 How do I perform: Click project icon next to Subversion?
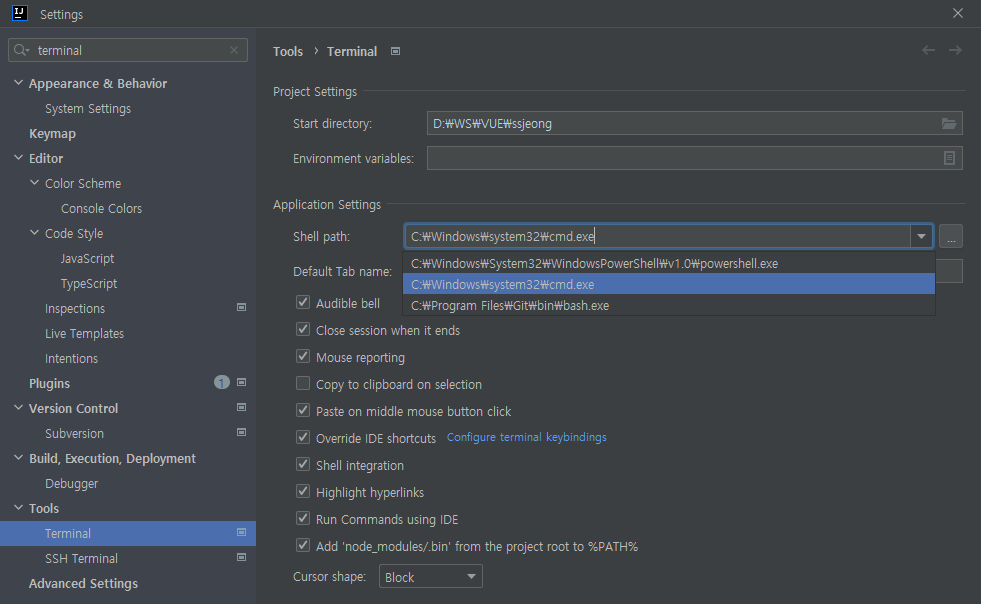click(241, 433)
